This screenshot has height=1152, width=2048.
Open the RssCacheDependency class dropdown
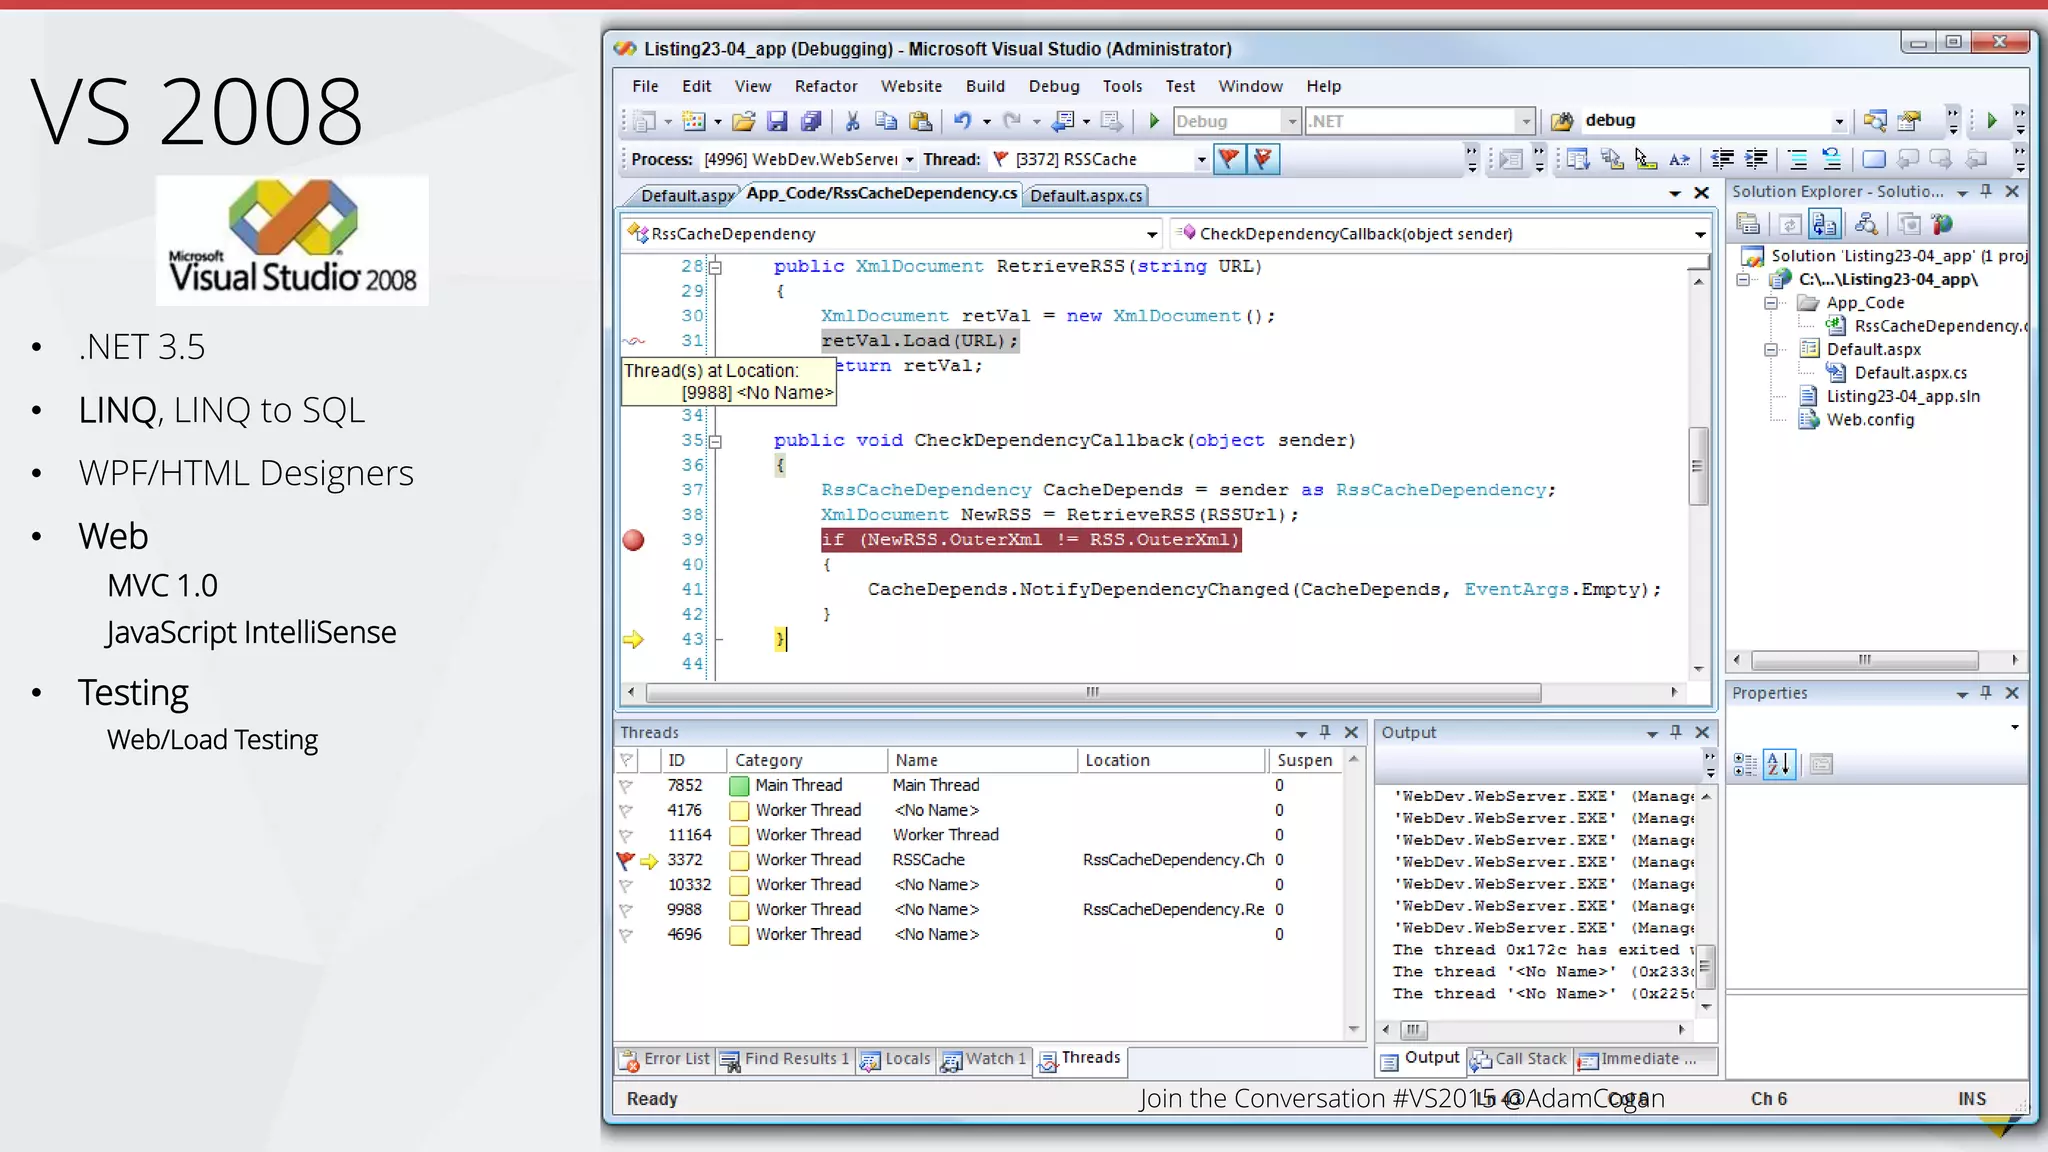[1152, 234]
